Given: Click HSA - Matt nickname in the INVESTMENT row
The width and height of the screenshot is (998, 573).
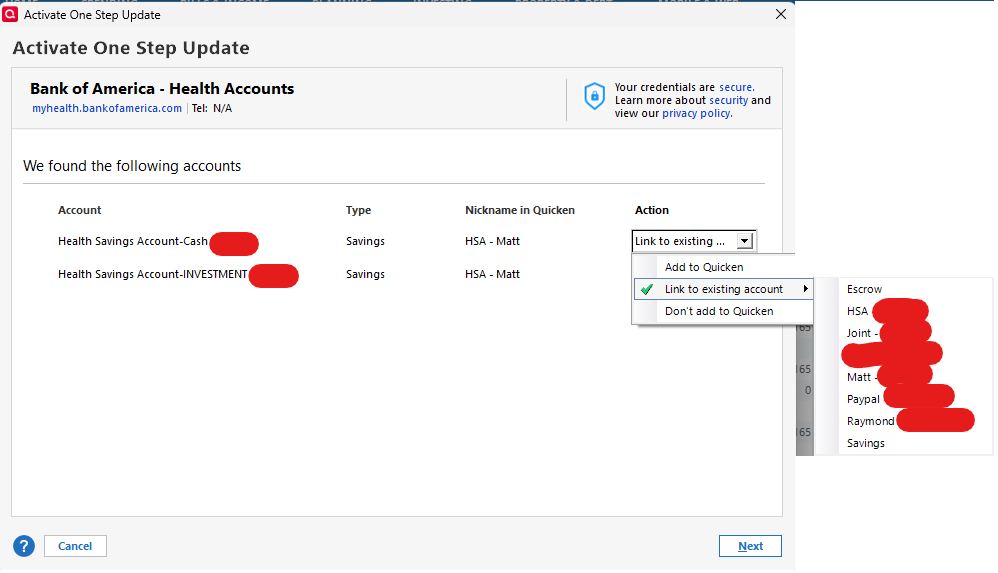Looking at the screenshot, I should click(493, 274).
